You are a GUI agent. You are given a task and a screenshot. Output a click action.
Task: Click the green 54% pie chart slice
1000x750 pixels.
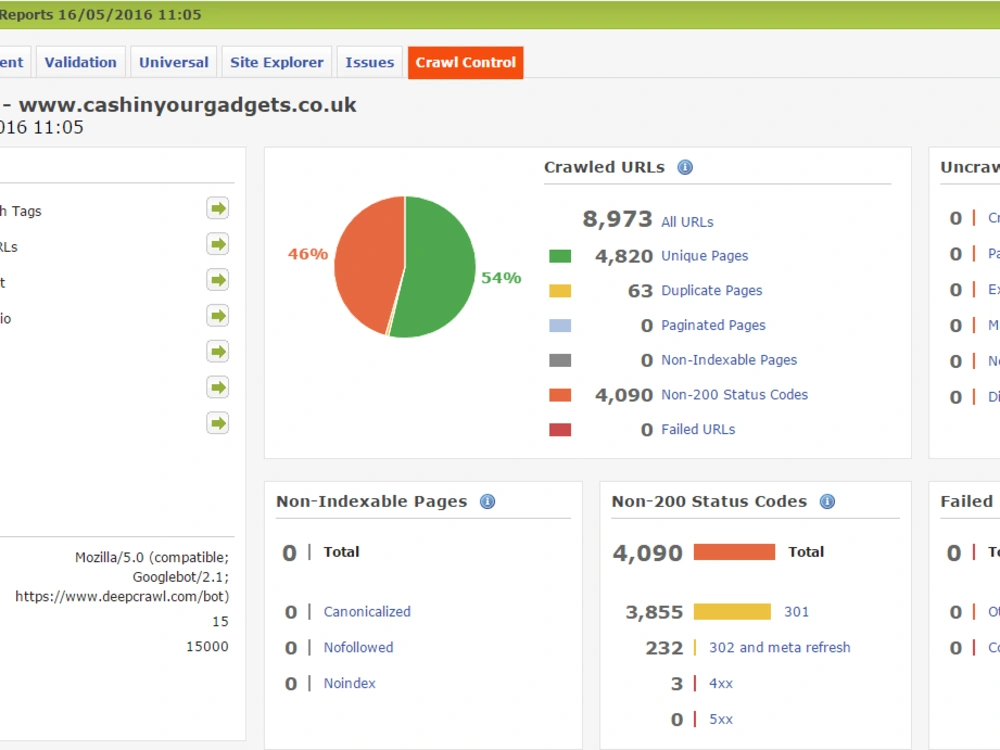point(440,268)
